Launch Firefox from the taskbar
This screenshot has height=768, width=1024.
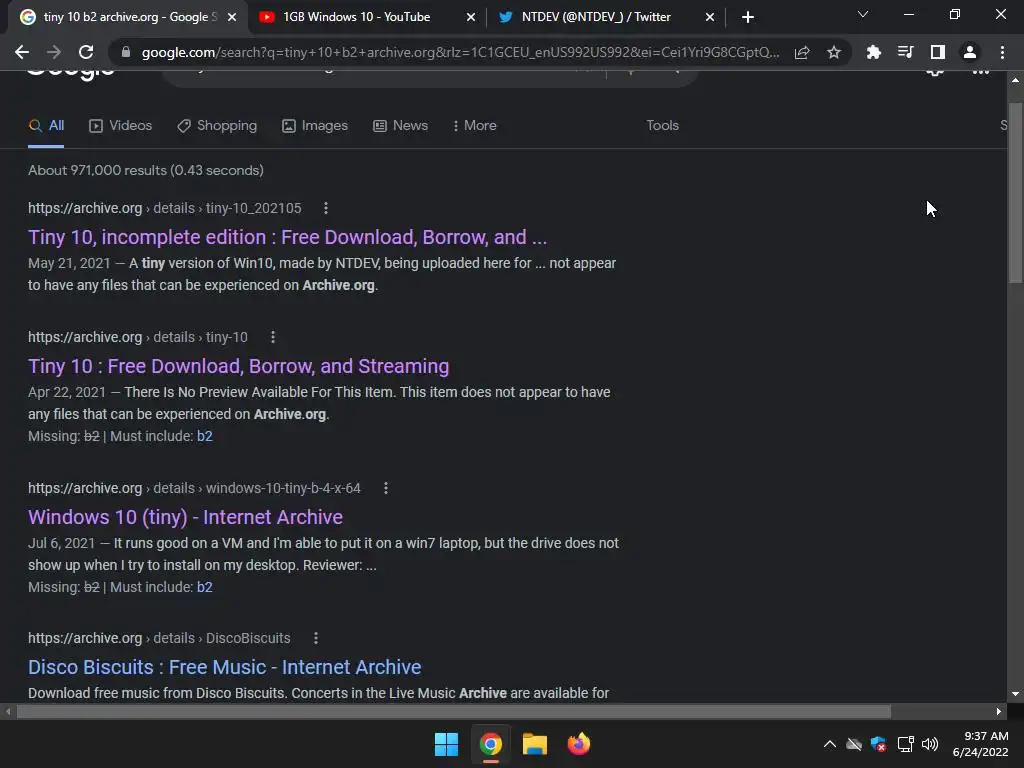(x=578, y=744)
